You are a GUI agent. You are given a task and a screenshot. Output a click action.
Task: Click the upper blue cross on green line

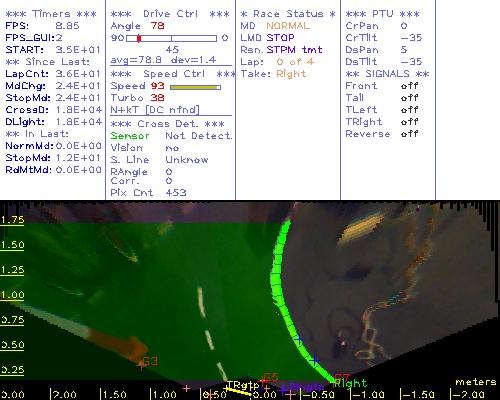coord(299,339)
